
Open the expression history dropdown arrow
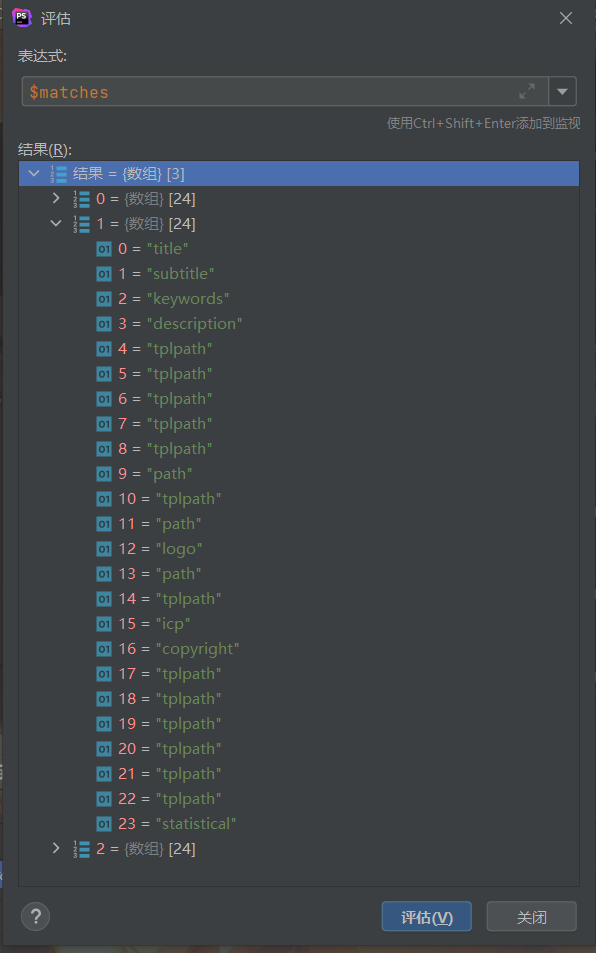(563, 92)
